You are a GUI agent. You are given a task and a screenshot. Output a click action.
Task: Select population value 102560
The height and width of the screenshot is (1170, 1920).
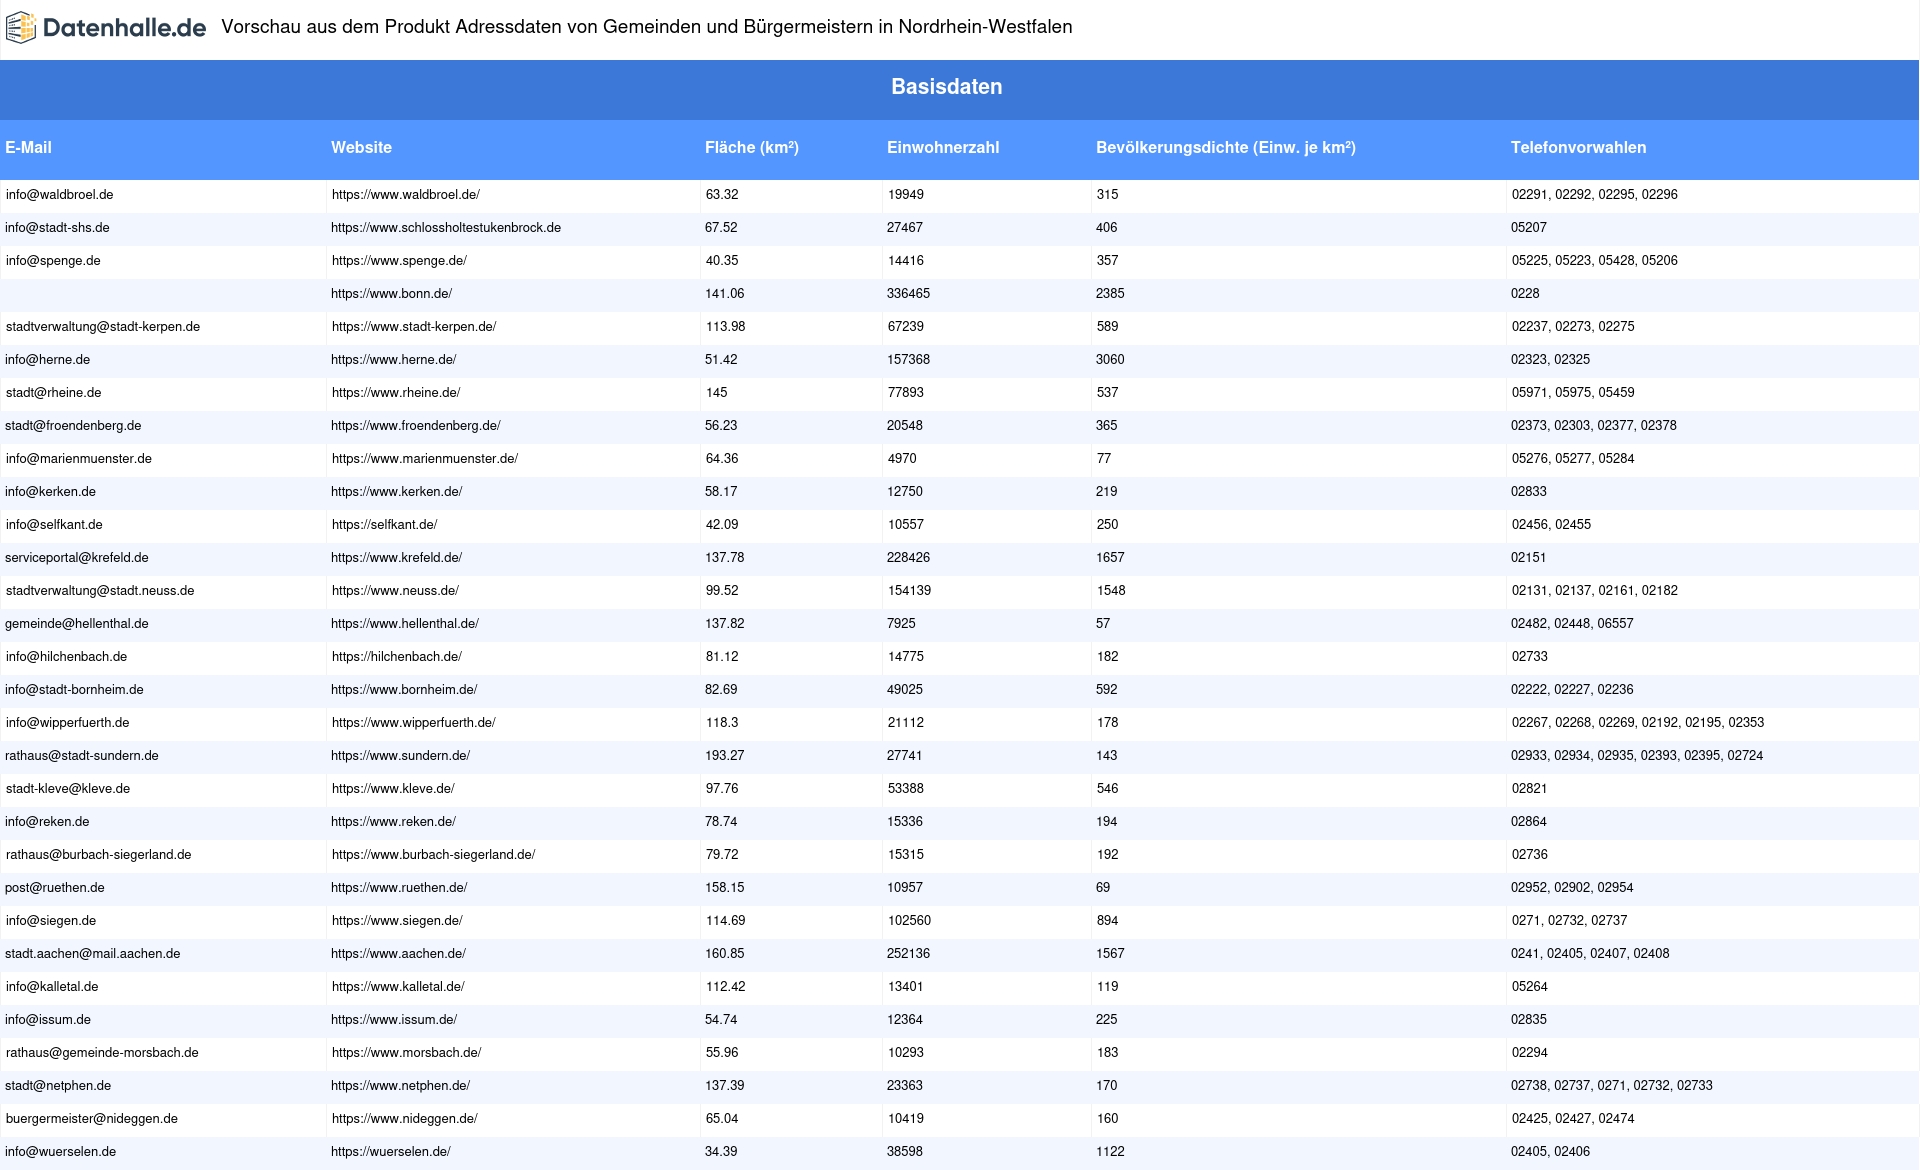click(909, 921)
